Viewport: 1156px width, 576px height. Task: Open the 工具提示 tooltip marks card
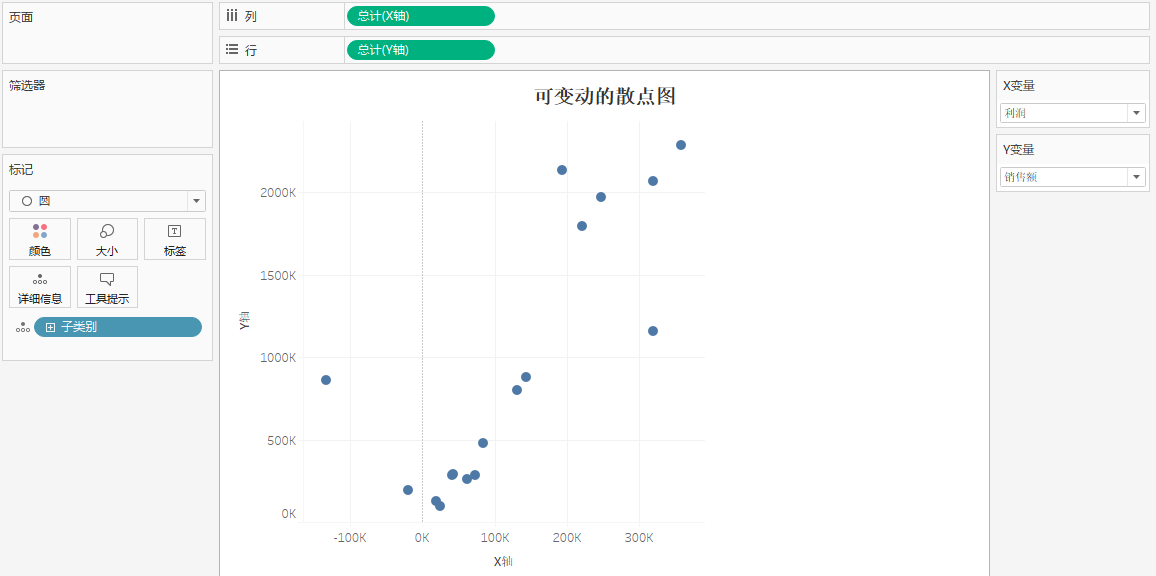[107, 287]
